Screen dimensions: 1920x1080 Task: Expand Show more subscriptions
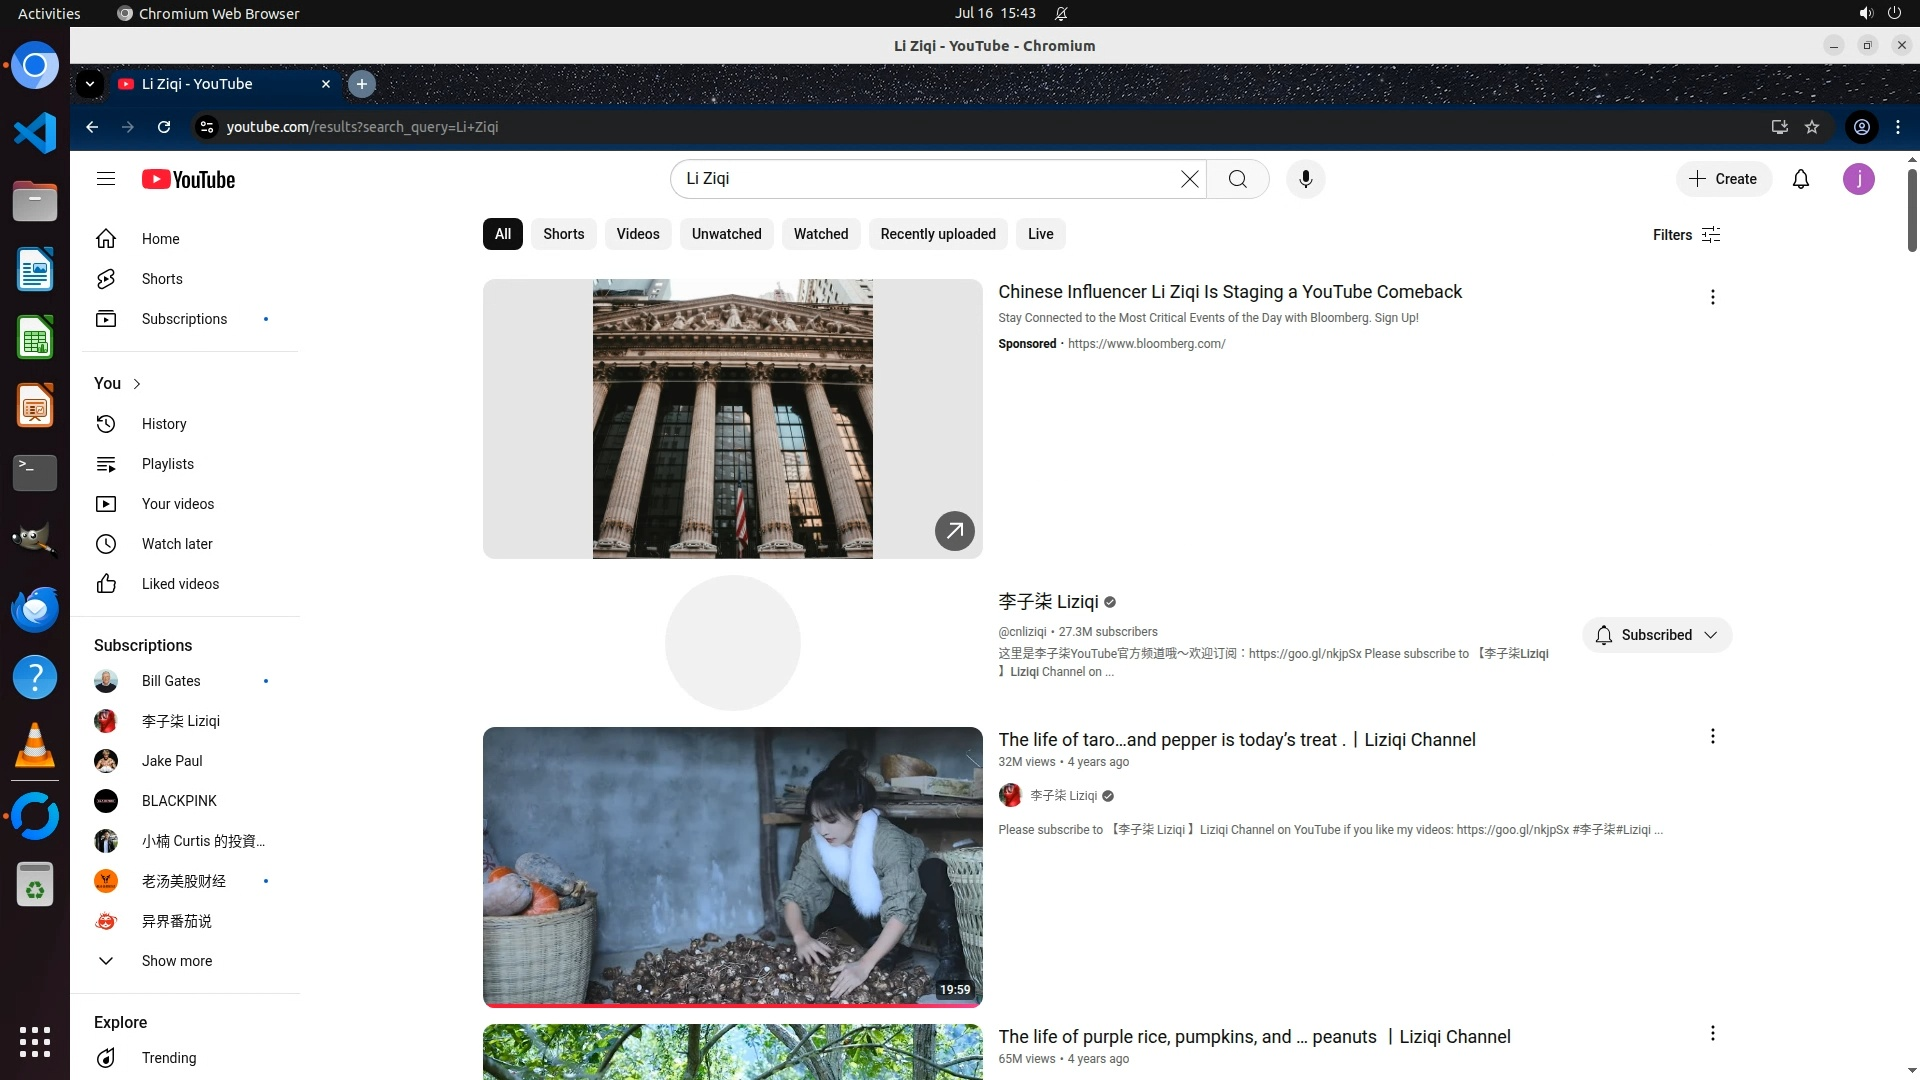[176, 961]
